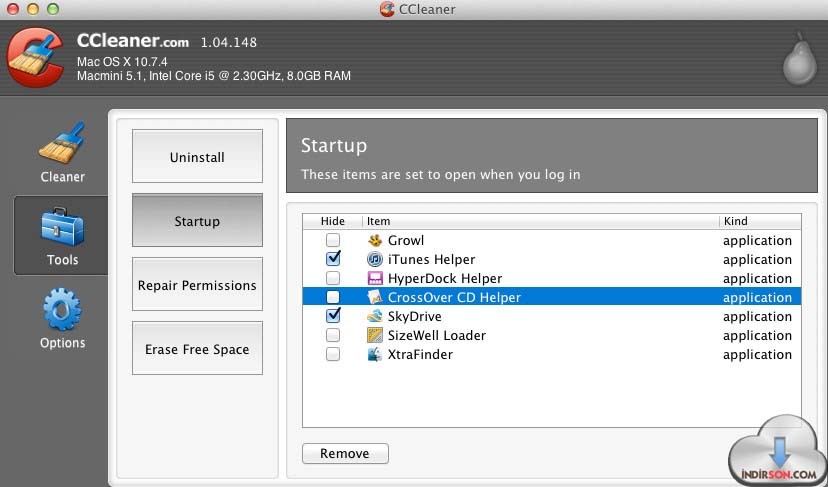Screen dimensions: 828x487
Task: Click the Mac OS X 10.7.4 text
Action: pos(122,62)
